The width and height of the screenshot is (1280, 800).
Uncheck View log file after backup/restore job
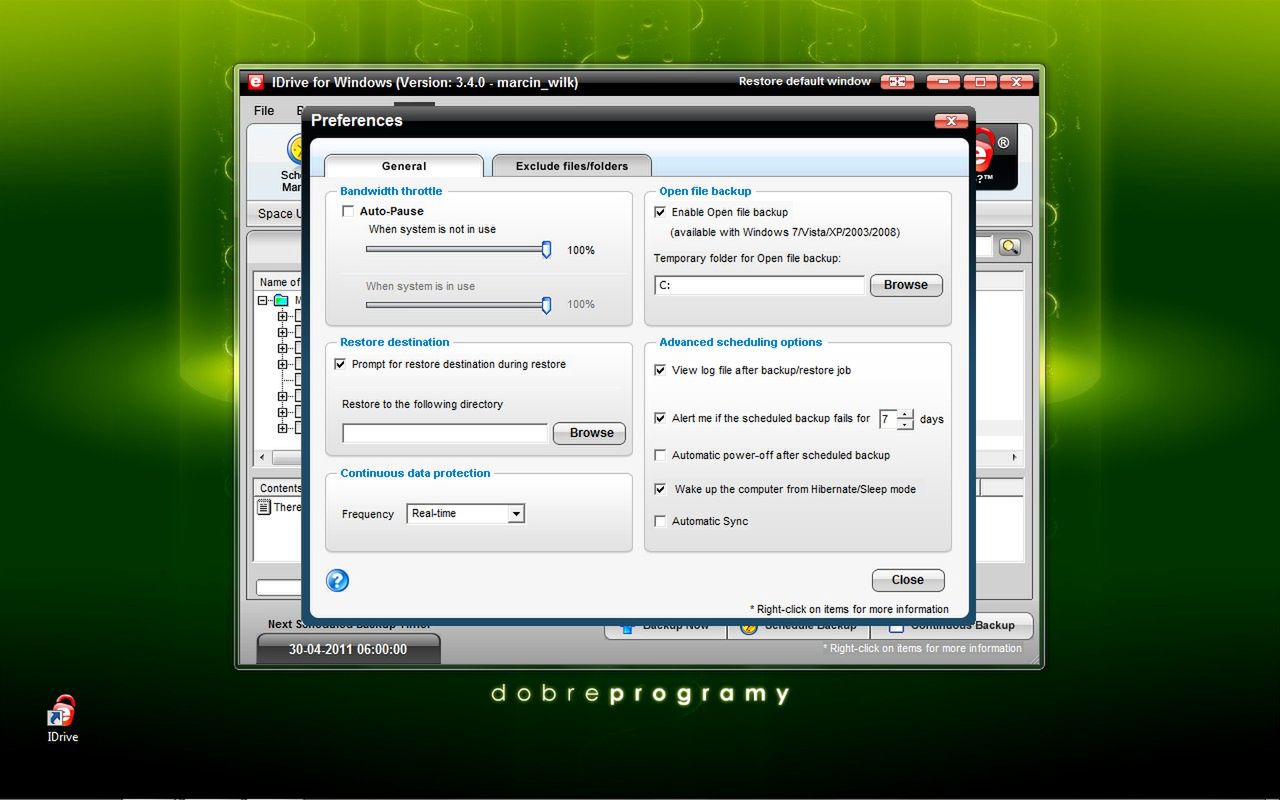(x=660, y=370)
